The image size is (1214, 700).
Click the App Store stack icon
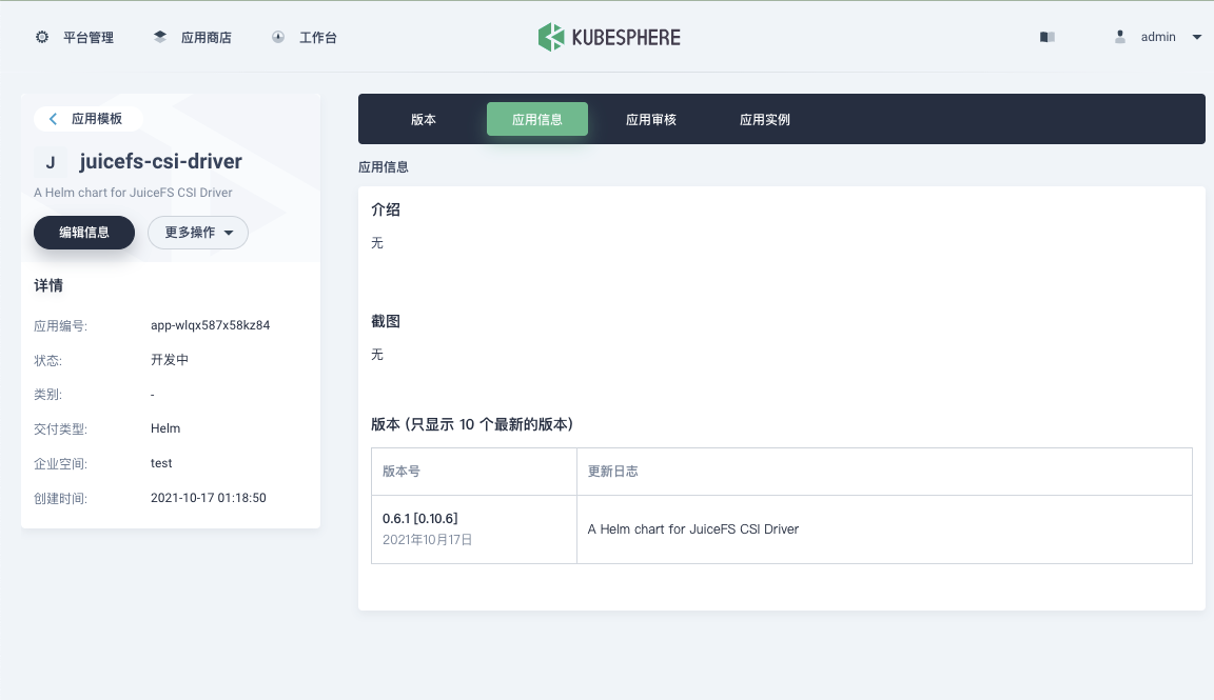[160, 37]
